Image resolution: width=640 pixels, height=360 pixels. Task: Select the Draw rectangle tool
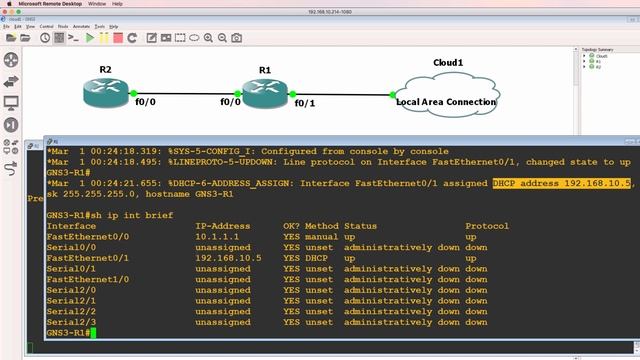point(180,38)
